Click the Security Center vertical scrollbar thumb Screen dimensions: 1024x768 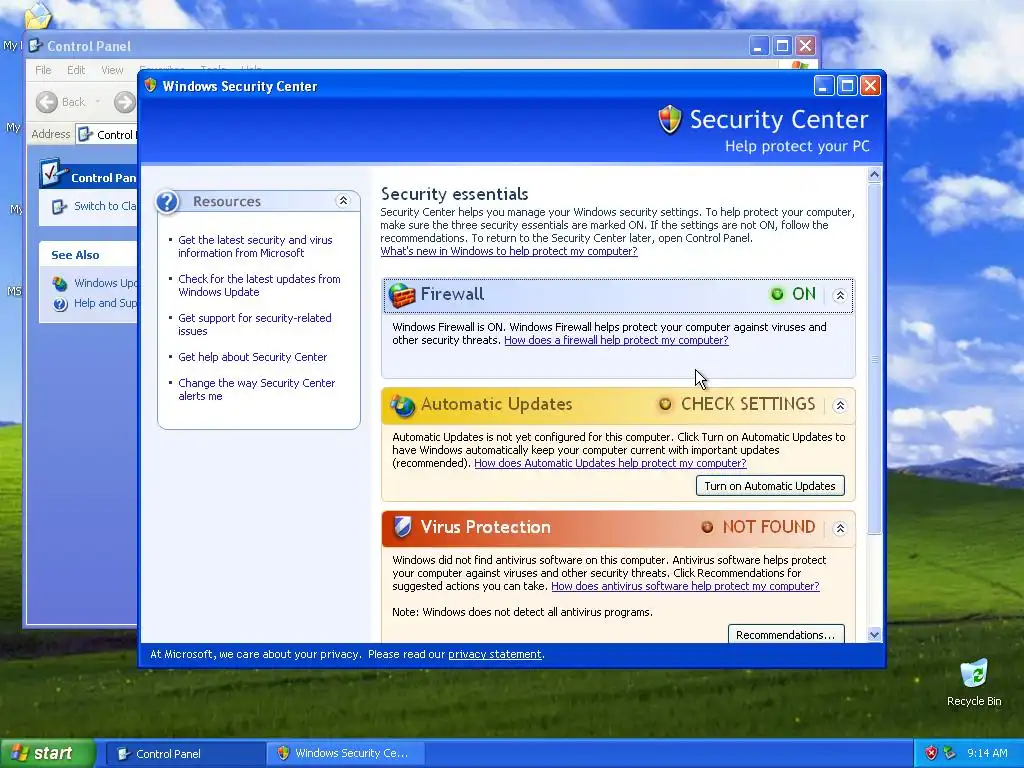click(x=874, y=359)
